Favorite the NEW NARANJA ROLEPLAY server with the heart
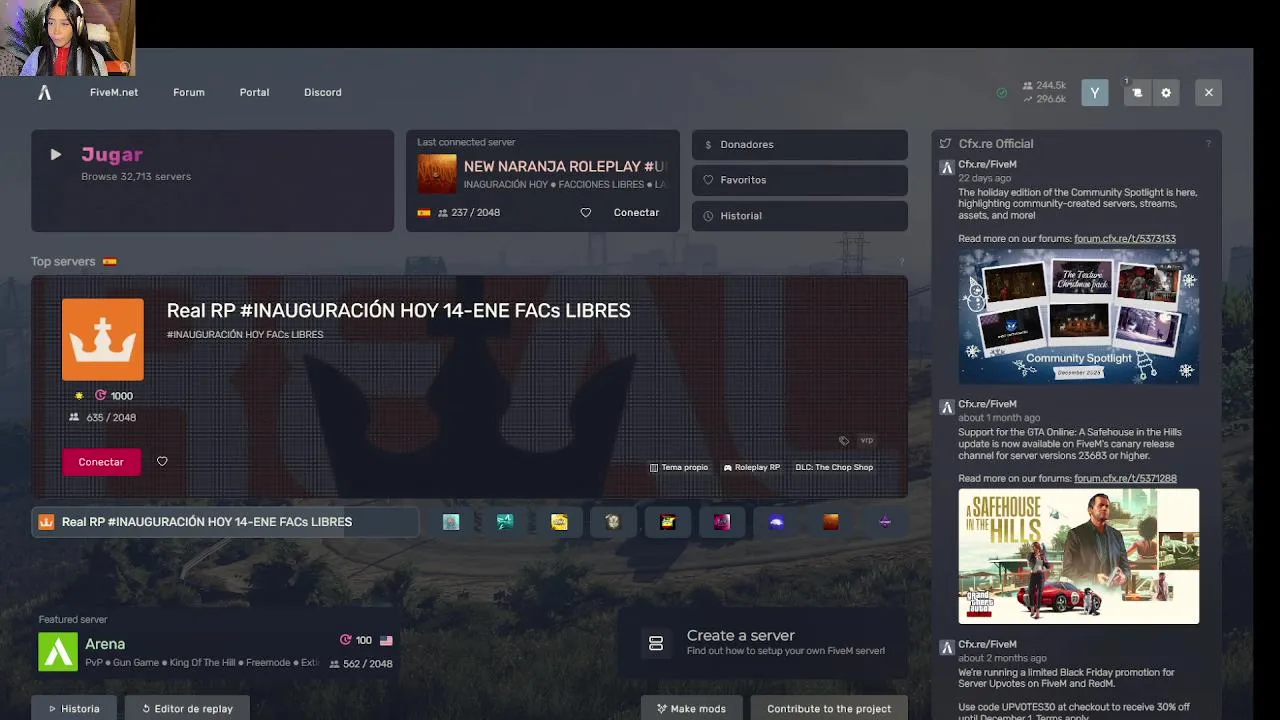Viewport: 1280px width, 720px height. (586, 212)
